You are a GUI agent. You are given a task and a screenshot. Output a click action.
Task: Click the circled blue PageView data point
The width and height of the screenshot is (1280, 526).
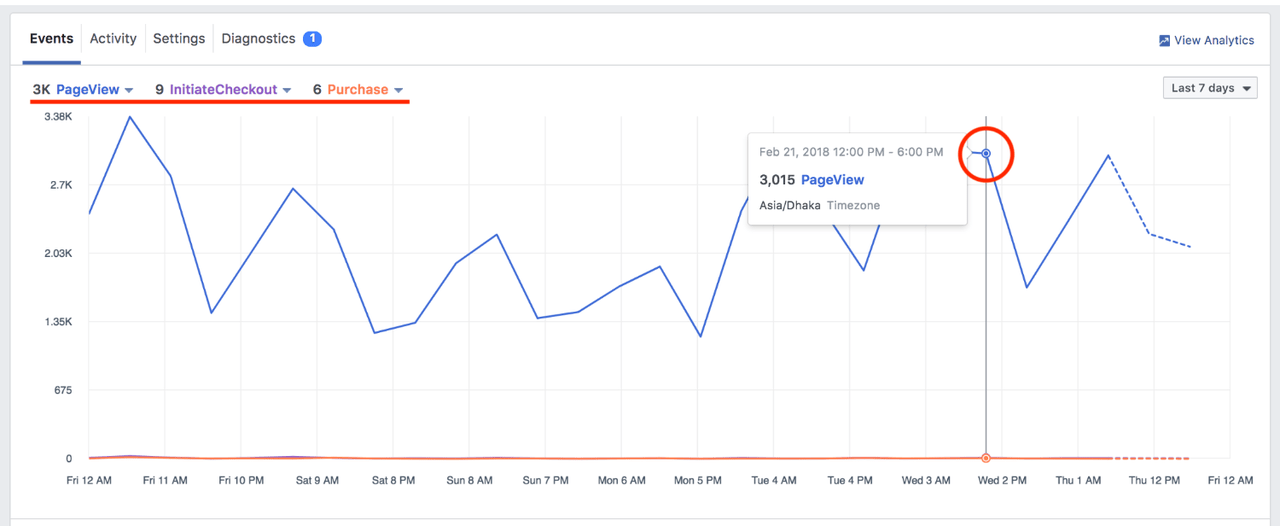tap(986, 153)
